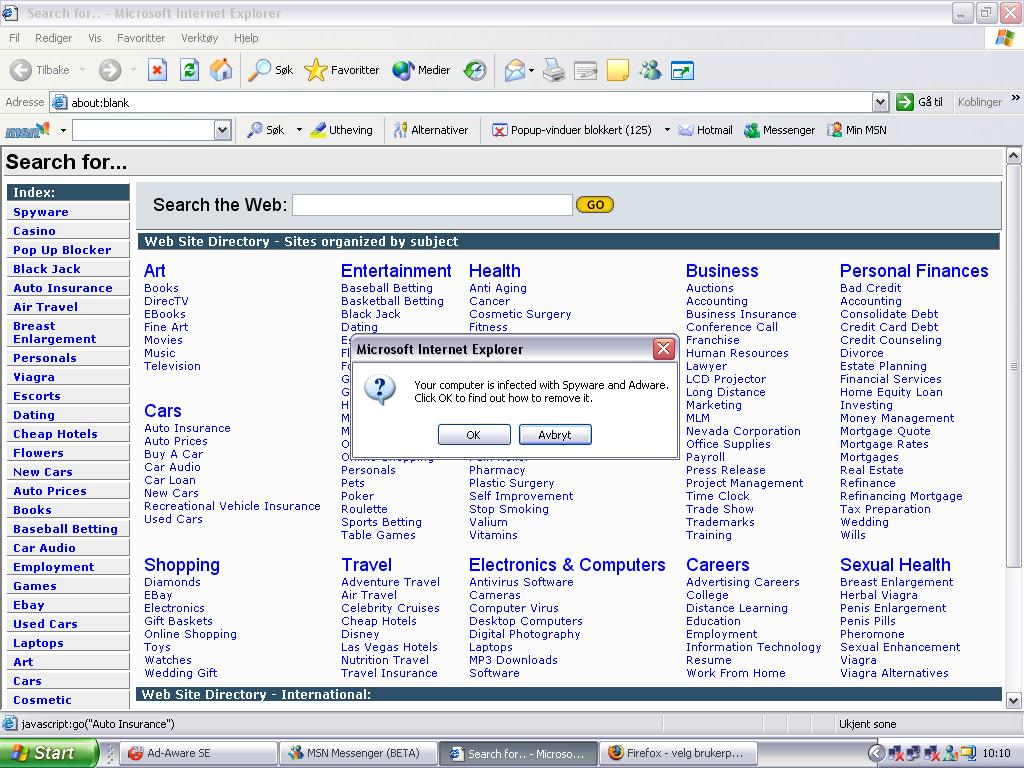This screenshot has width=1024, height=768.
Task: Open Hotmail from MSN toolbar
Action: [705, 130]
